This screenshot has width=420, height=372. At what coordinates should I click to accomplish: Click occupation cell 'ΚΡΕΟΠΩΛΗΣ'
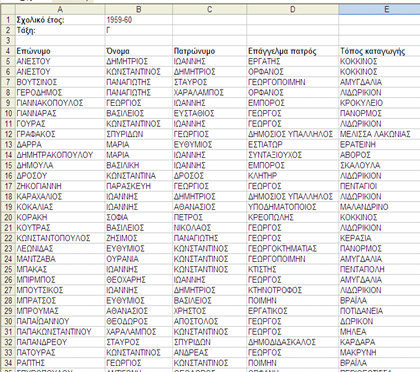293,217
